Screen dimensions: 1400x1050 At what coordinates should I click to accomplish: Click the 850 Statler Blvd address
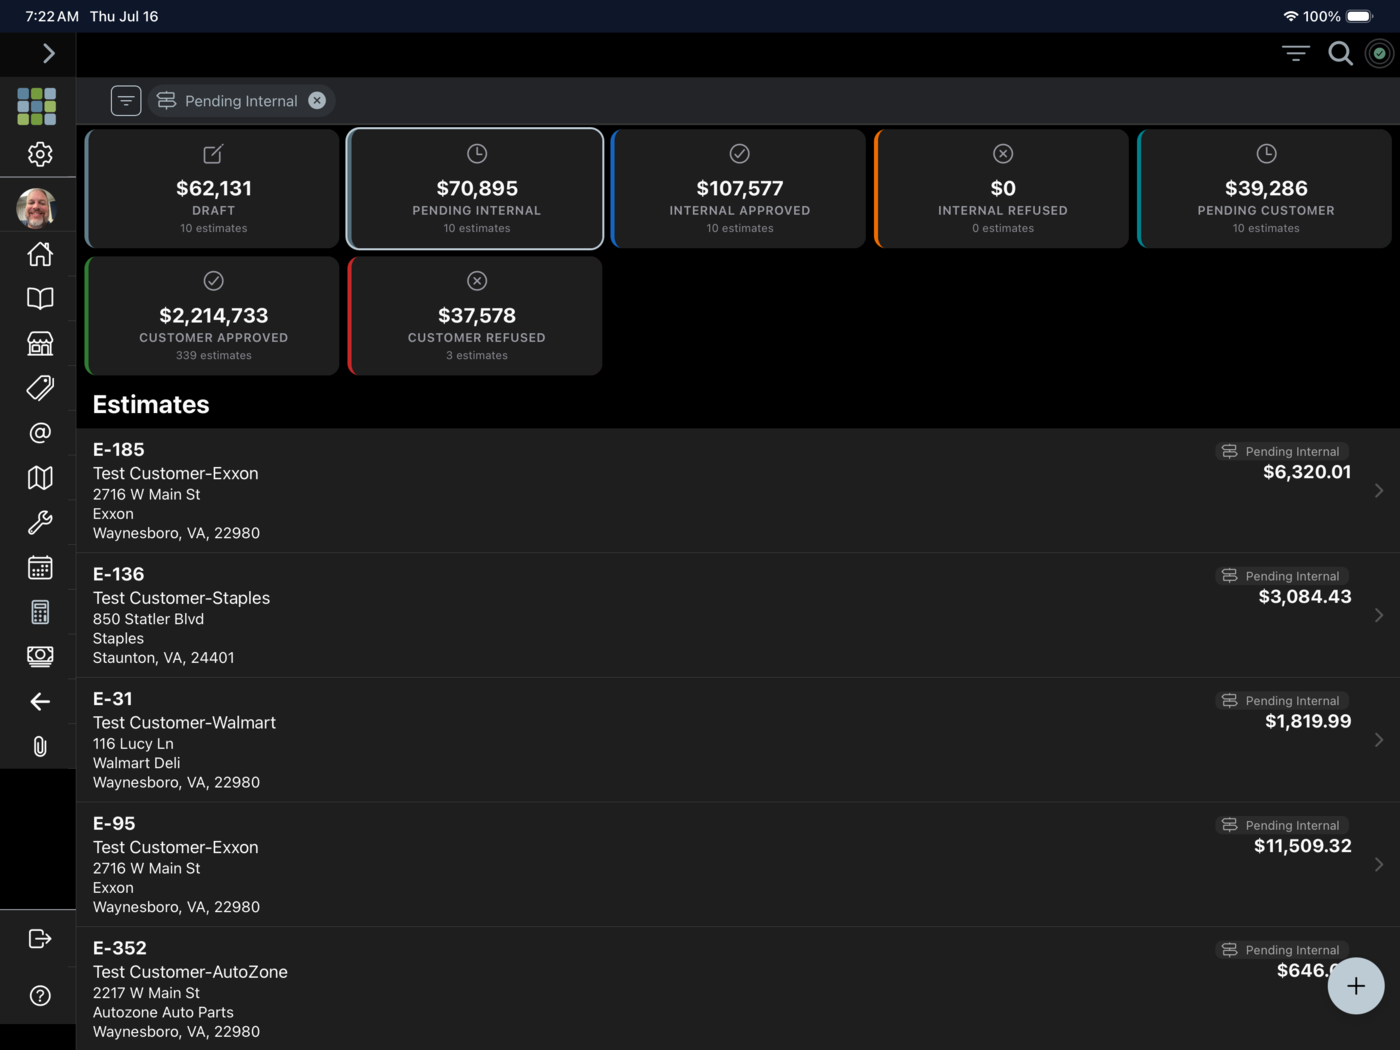[148, 619]
